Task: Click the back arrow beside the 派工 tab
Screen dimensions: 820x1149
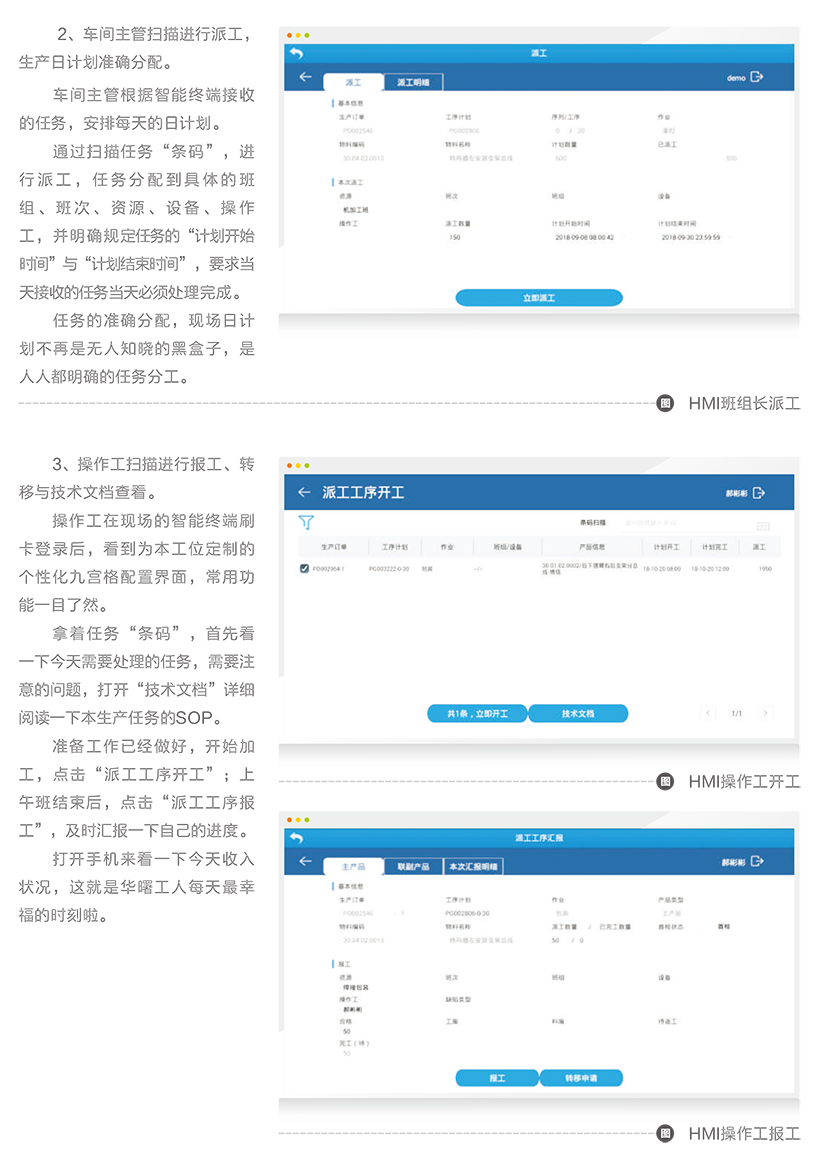Action: pos(305,78)
